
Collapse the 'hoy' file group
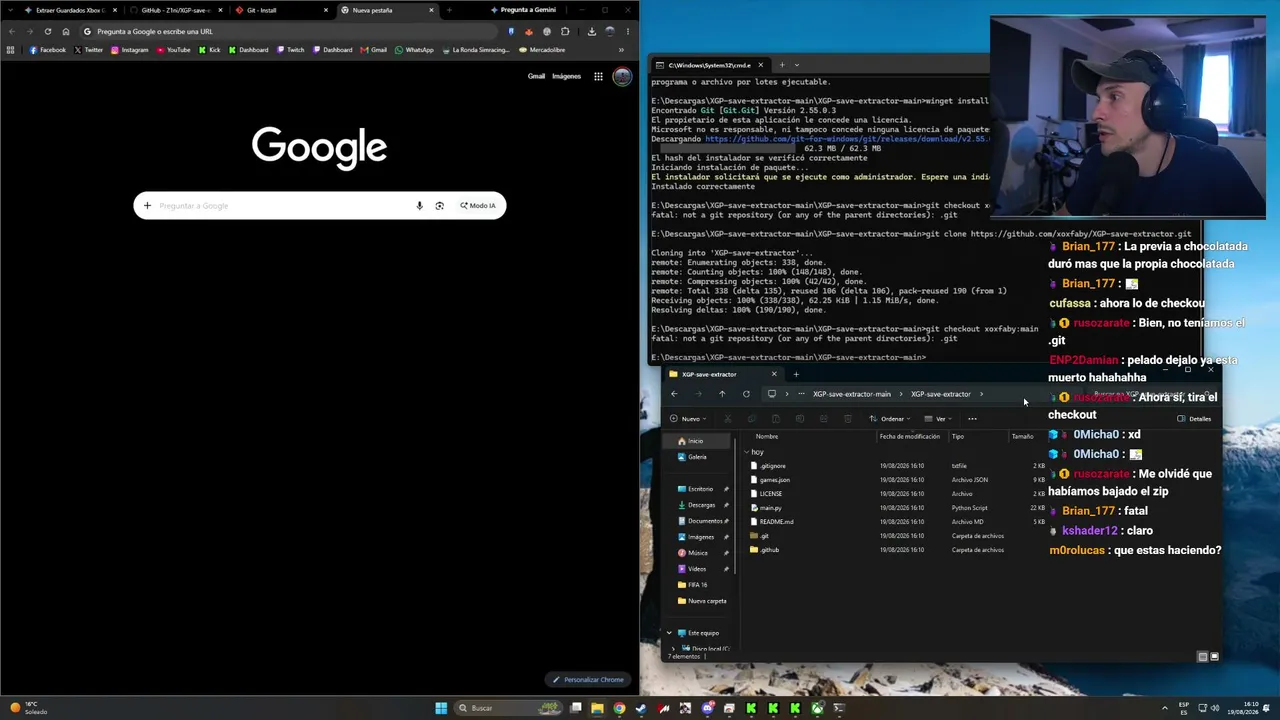point(746,453)
